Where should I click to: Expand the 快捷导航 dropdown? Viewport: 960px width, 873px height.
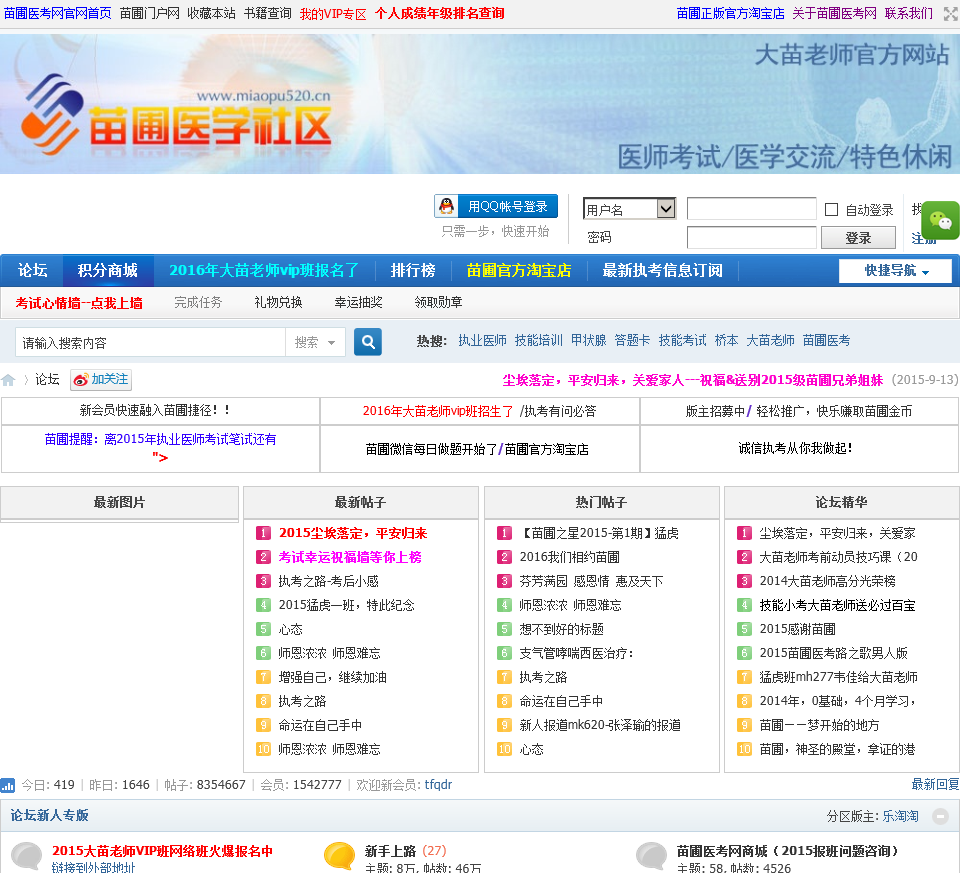(896, 271)
